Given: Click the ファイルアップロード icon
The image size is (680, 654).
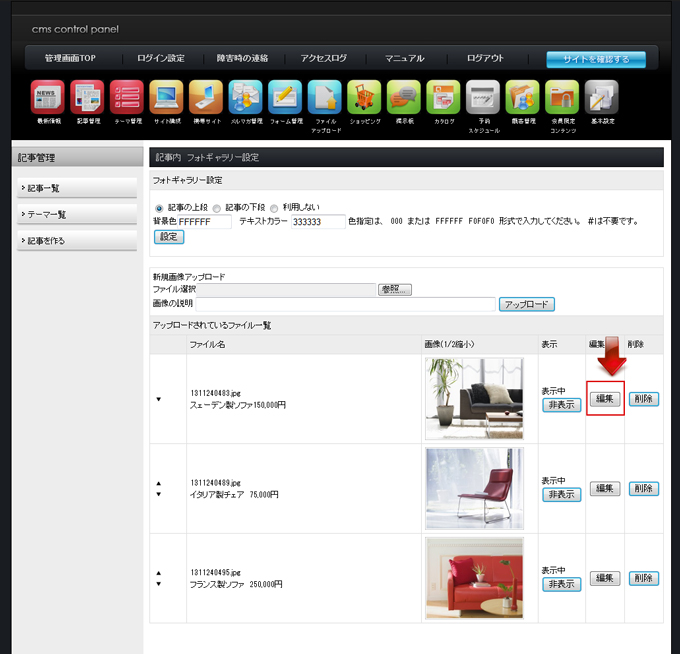Looking at the screenshot, I should [x=324, y=98].
